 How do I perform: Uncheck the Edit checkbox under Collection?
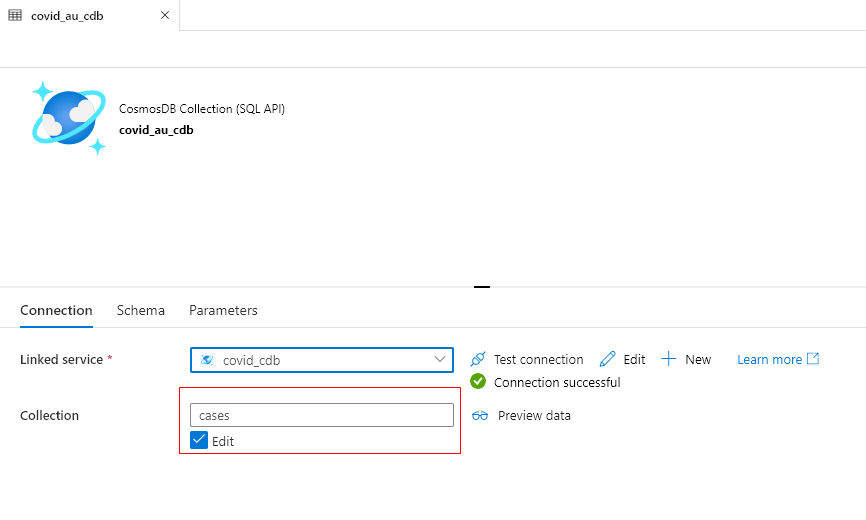(199, 440)
